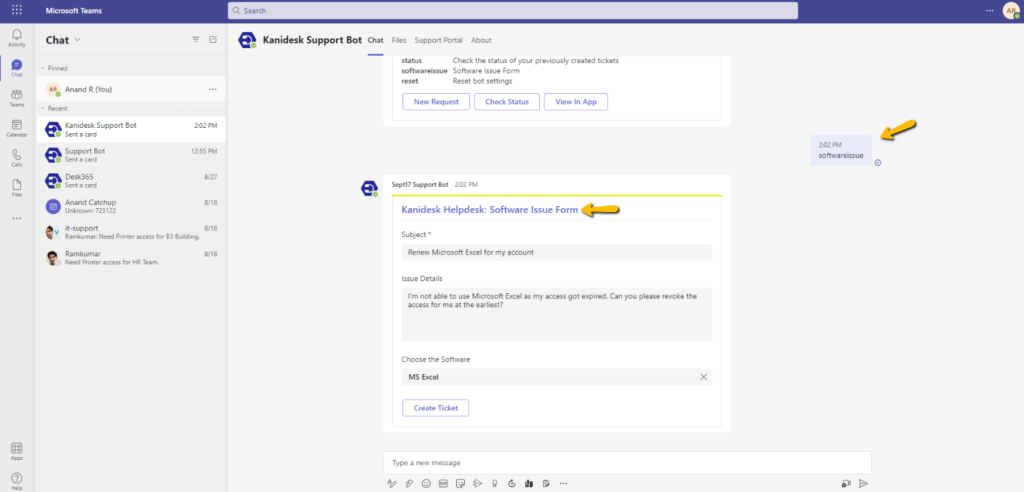1024x492 pixels.
Task: Click the Check Status button
Action: 507,102
